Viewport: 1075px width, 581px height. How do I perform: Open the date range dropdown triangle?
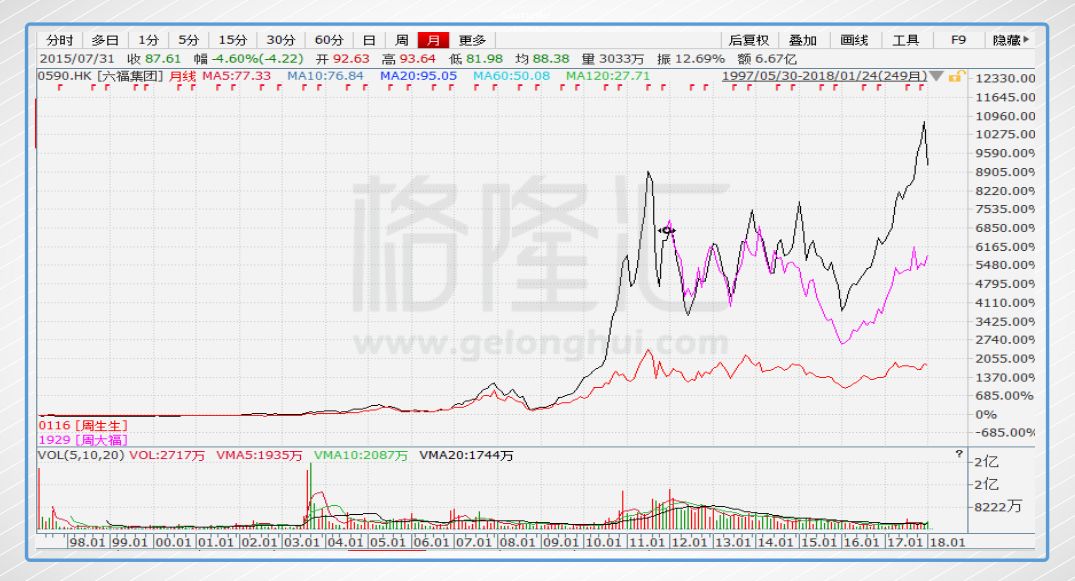click(936, 76)
